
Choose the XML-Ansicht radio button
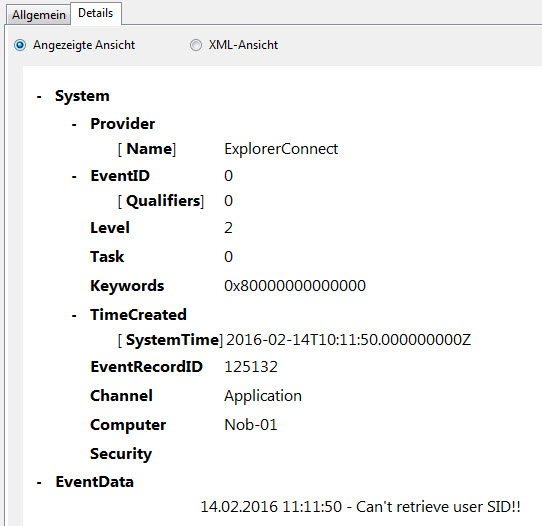[196, 45]
